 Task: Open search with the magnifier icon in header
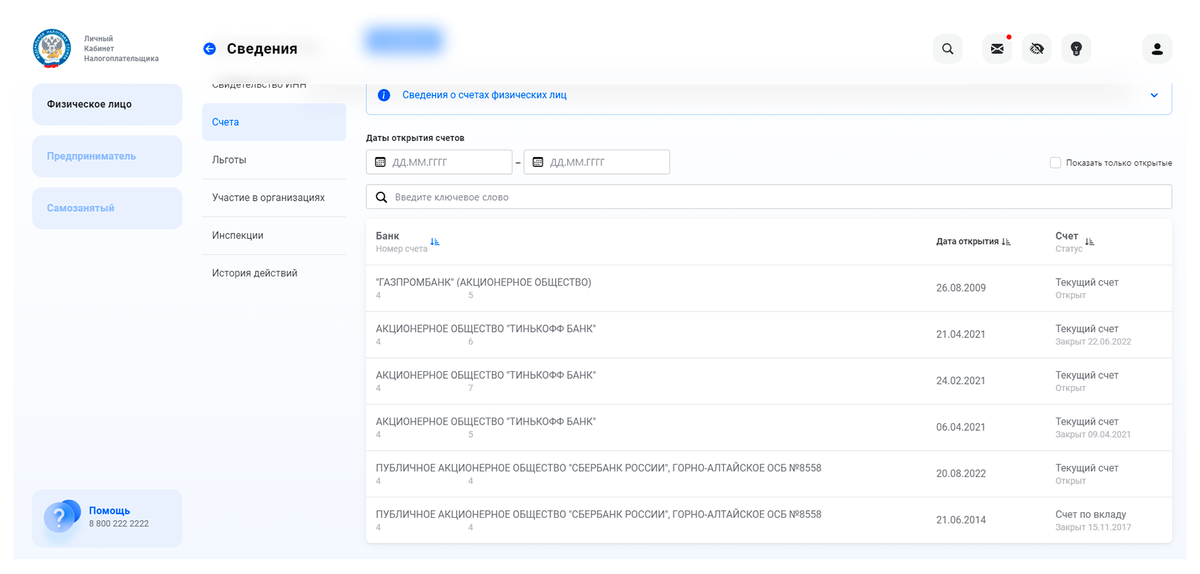[x=948, y=49]
